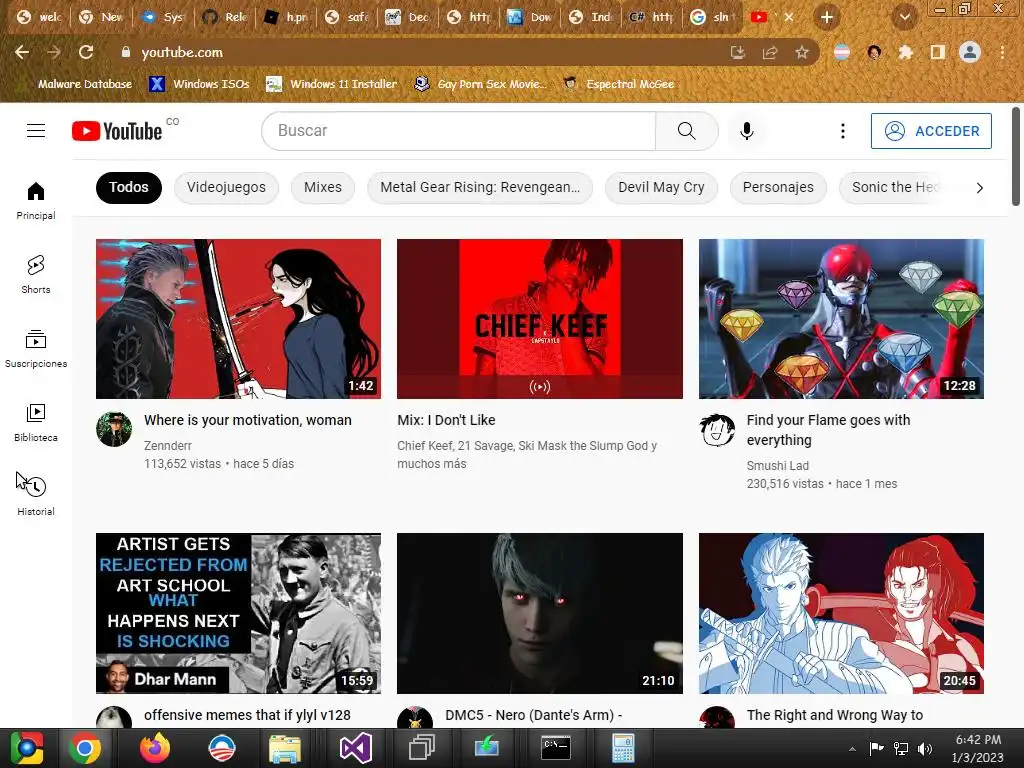Open Shorts in sidebar
The image size is (1024, 768).
[36, 274]
